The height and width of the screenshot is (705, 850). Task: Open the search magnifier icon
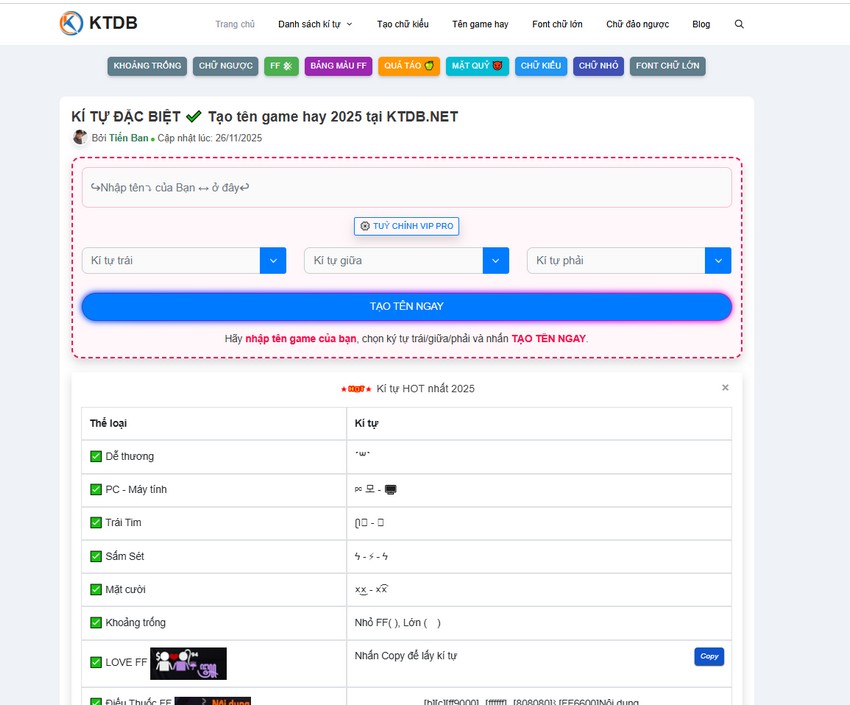tap(739, 24)
